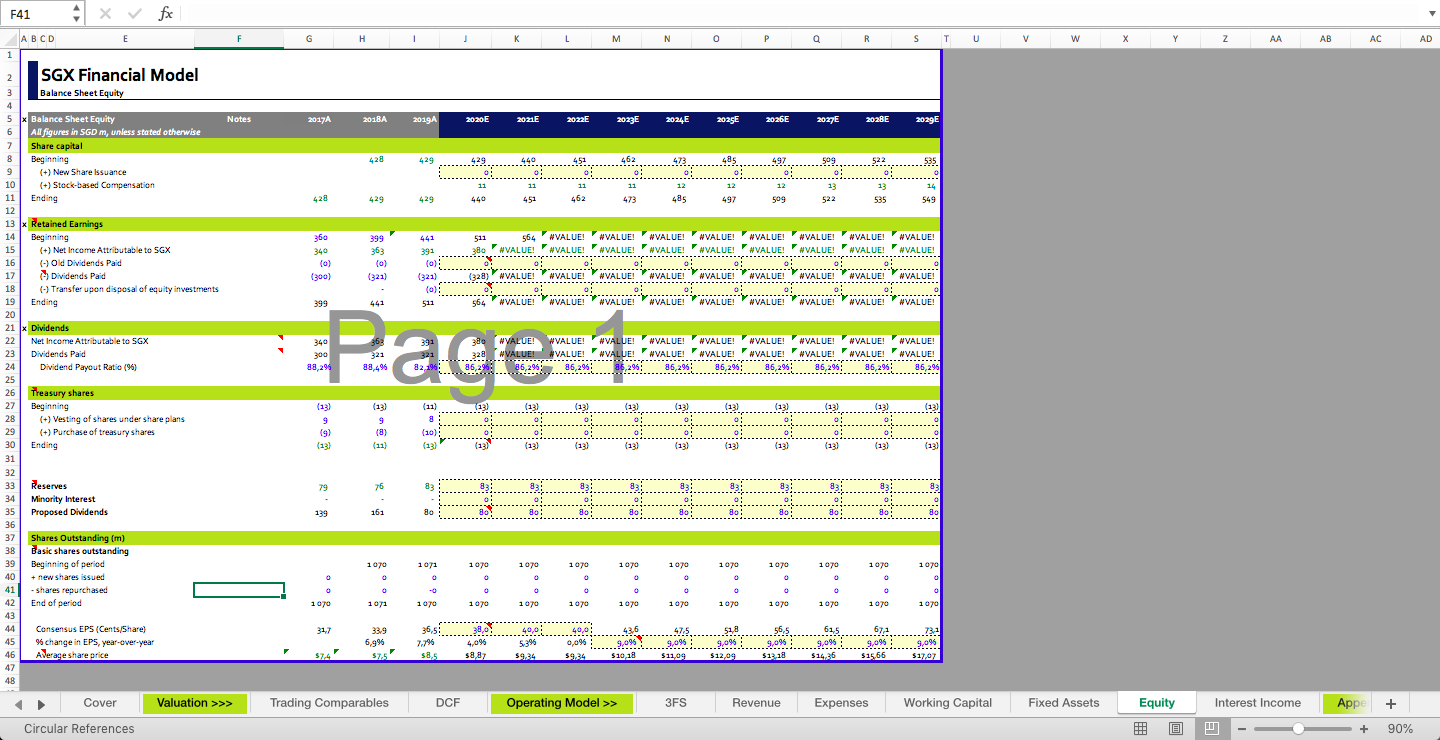
Task: Click the Consensus EPS (Cents/Share) label
Action: [90, 629]
